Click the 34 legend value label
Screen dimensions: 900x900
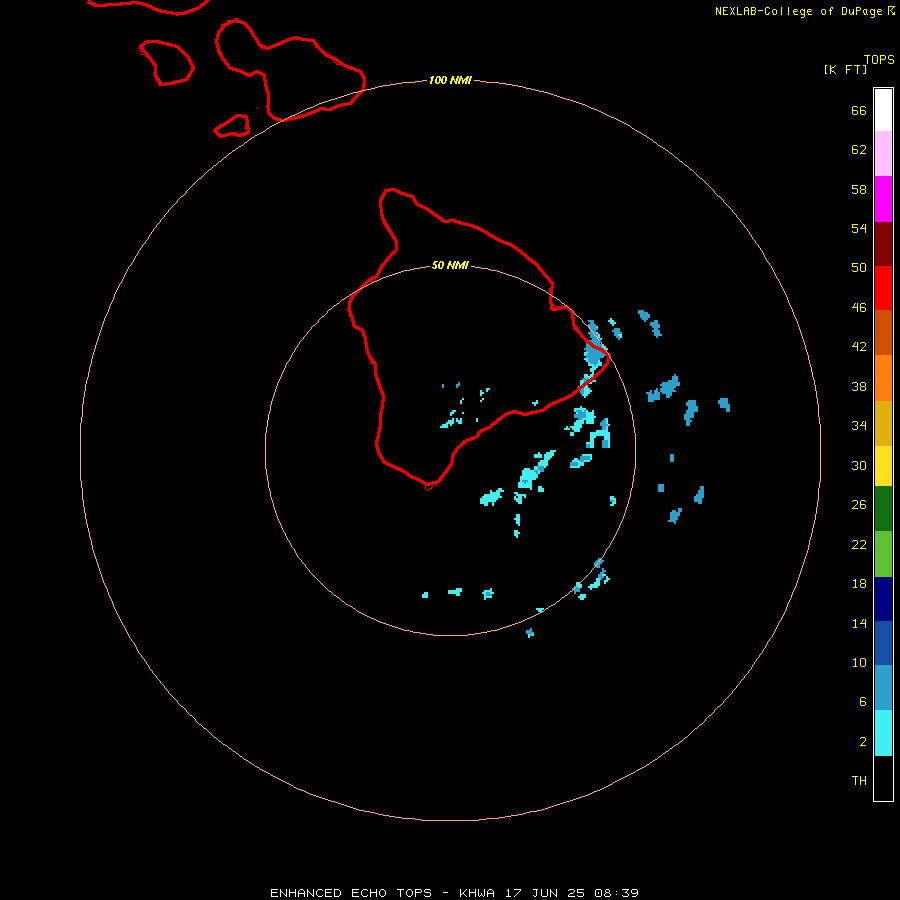pyautogui.click(x=859, y=425)
